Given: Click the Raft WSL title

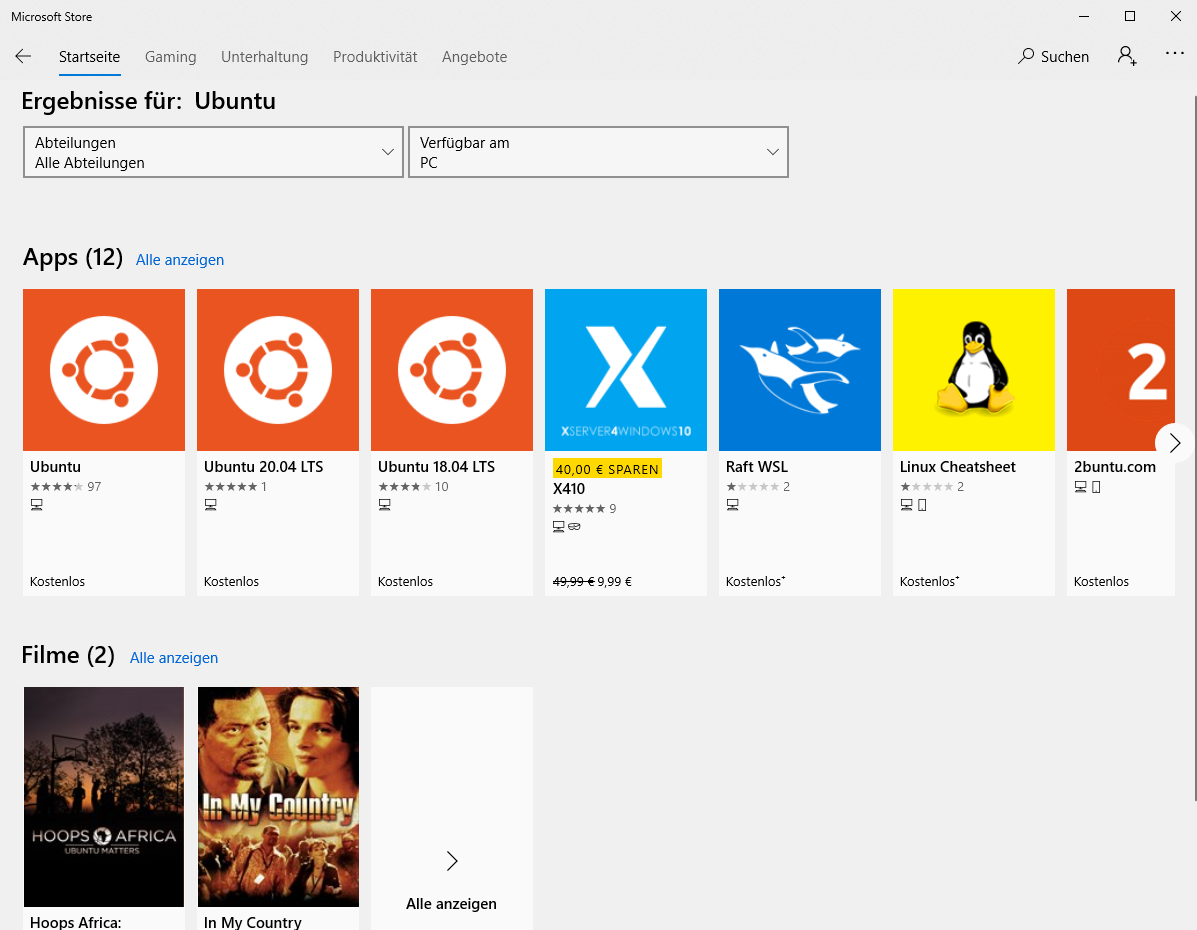Looking at the screenshot, I should pyautogui.click(x=757, y=467).
